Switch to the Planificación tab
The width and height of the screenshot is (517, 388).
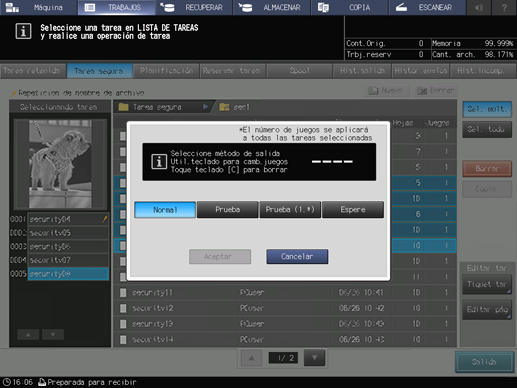coord(166,71)
